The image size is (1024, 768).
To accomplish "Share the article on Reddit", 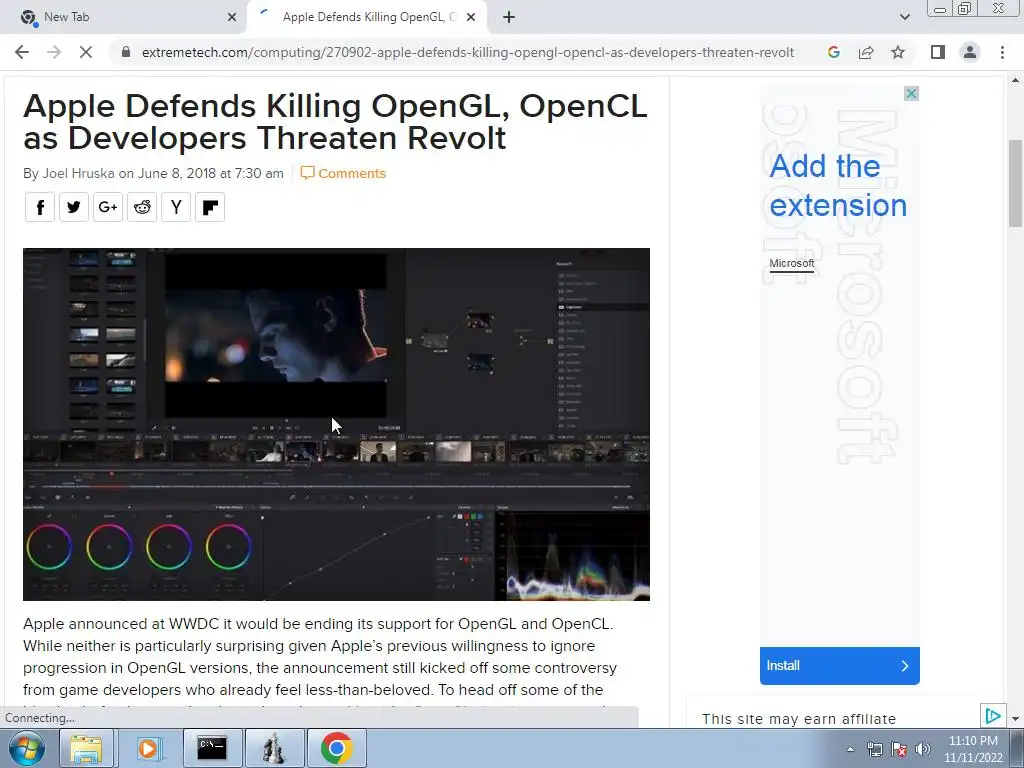I will coord(142,208).
